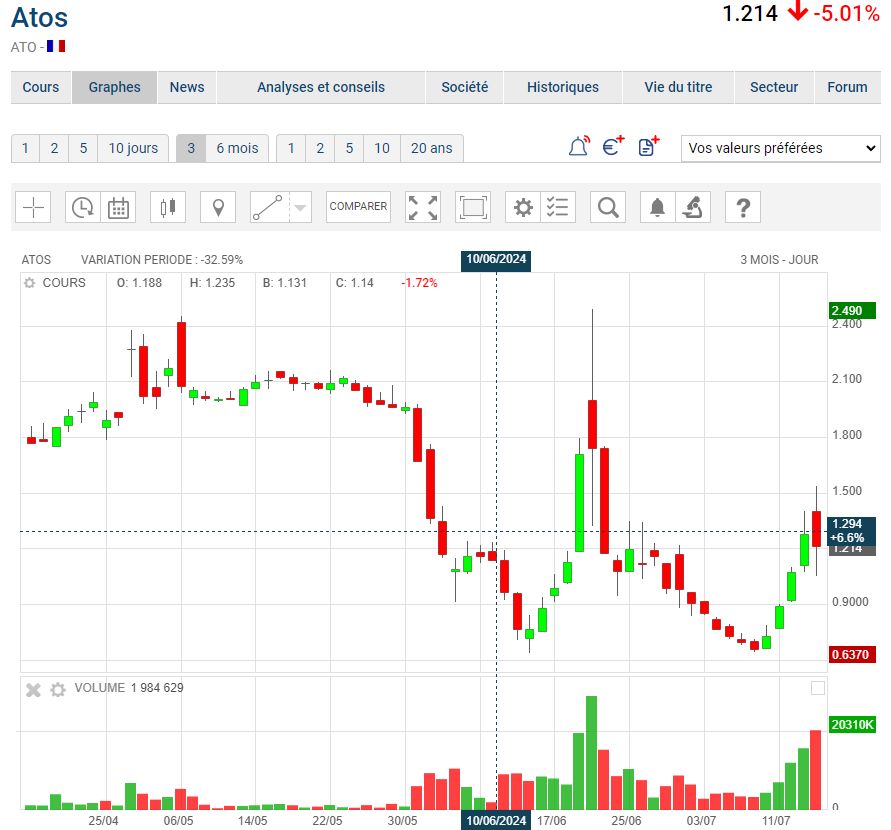Open the Vie du titre tab
This screenshot has height=830, width=891.
coord(678,87)
